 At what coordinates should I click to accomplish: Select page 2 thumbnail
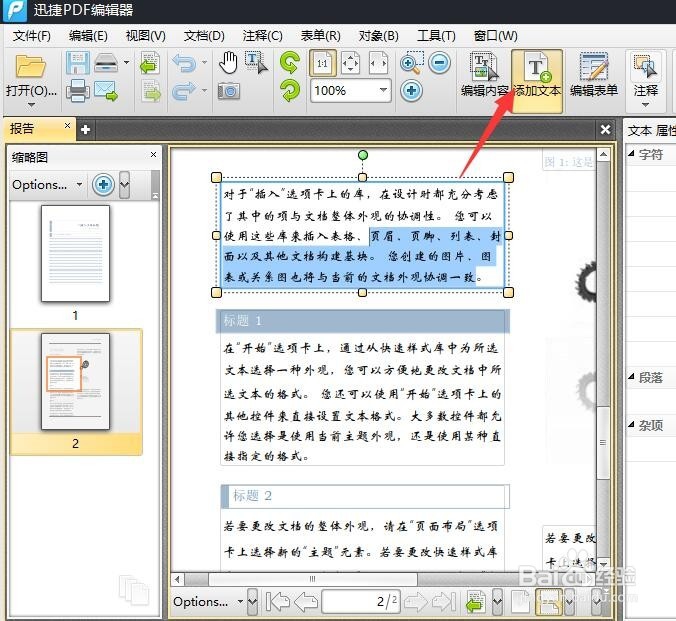[x=75, y=381]
